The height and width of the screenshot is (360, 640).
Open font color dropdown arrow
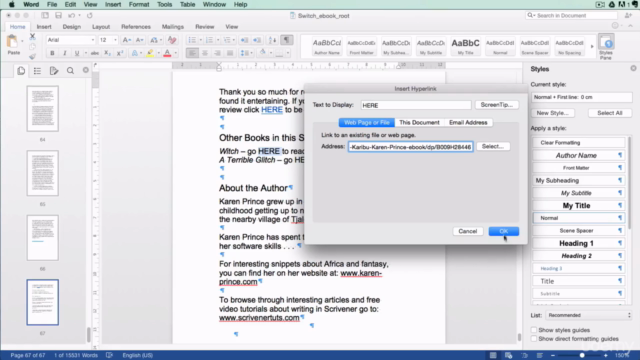pos(176,53)
